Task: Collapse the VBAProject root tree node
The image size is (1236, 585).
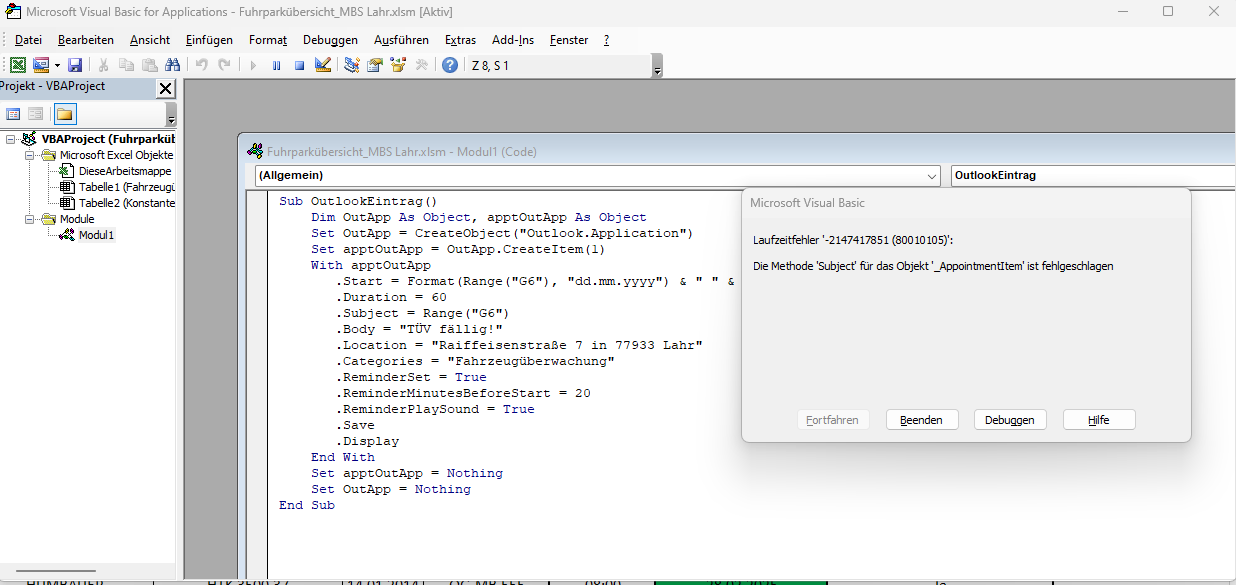Action: [11, 139]
